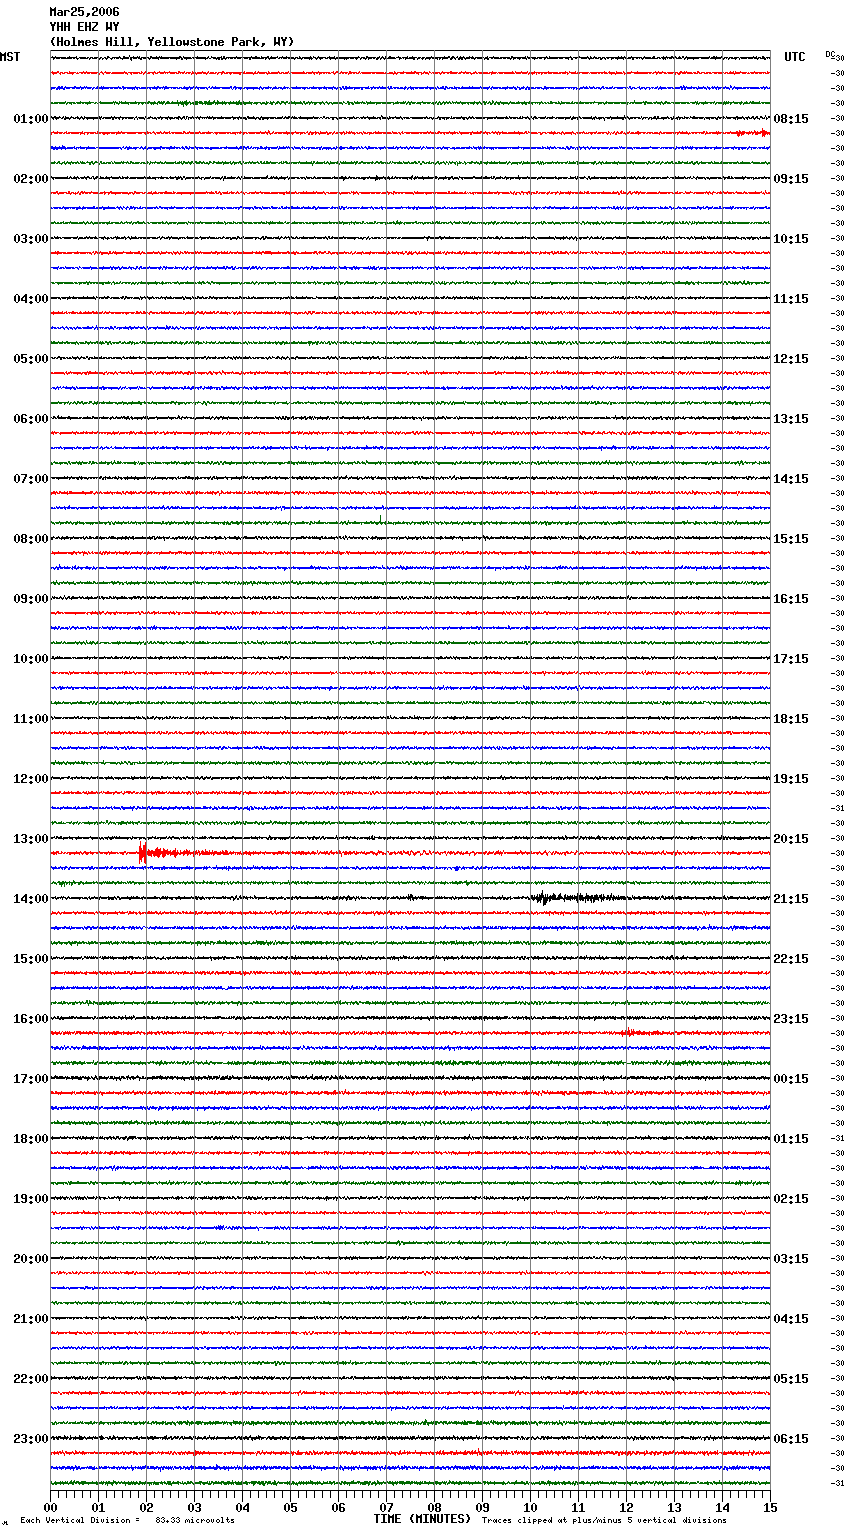
Task: Click the '11:15' UTC time label
Action: point(791,299)
